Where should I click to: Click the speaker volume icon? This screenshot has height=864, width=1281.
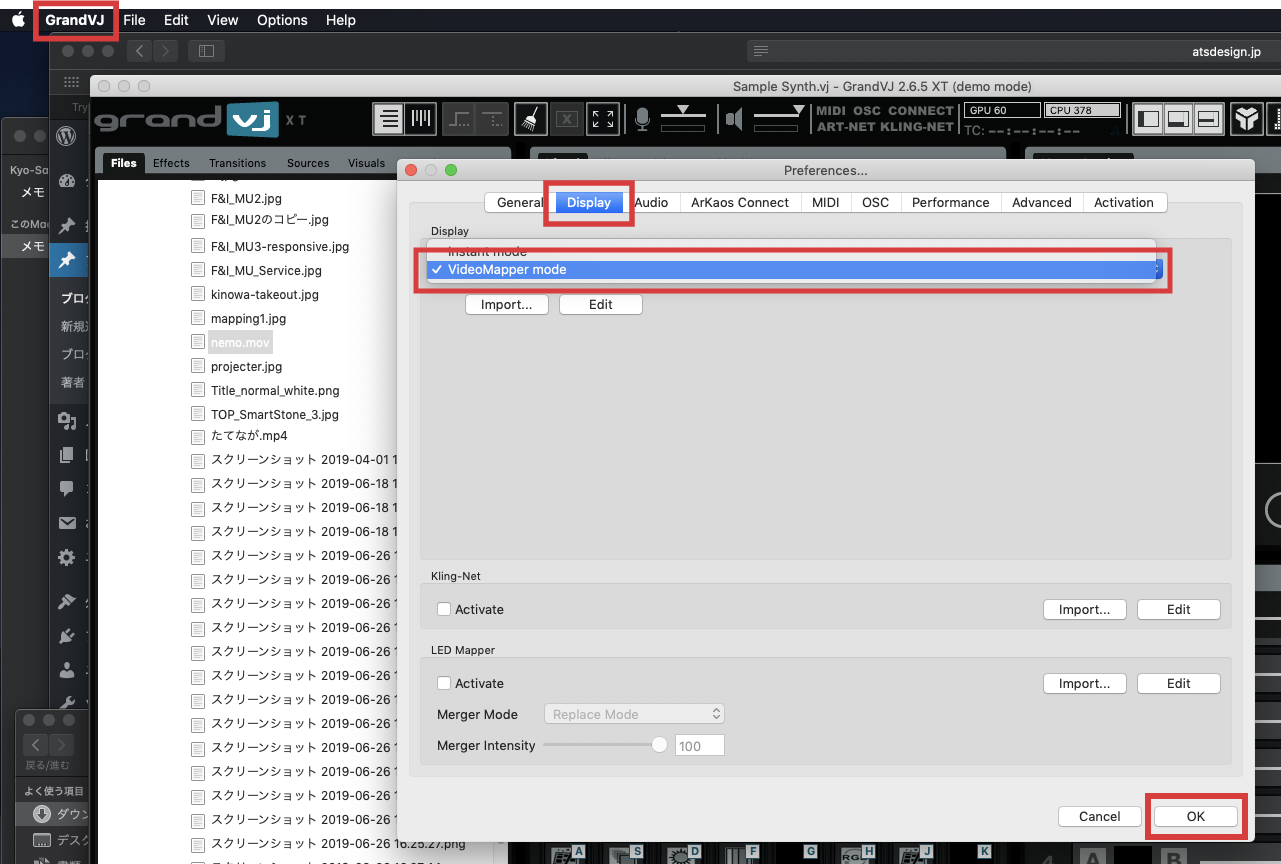(735, 120)
